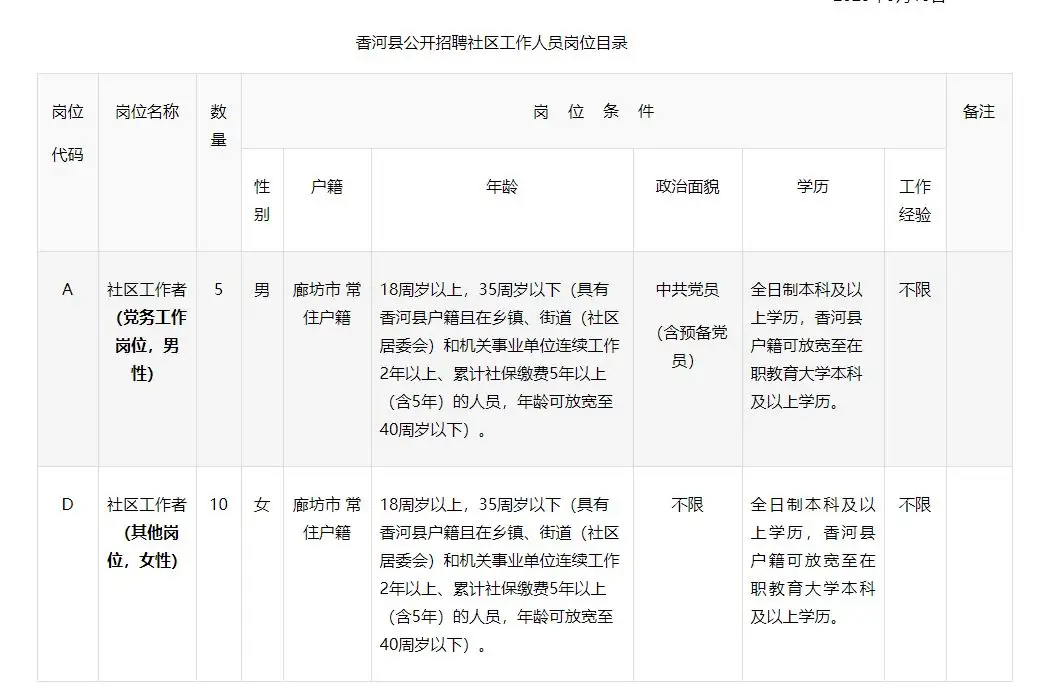The width and height of the screenshot is (1037, 693).
Task: Select the position code D cell
Action: point(68,505)
